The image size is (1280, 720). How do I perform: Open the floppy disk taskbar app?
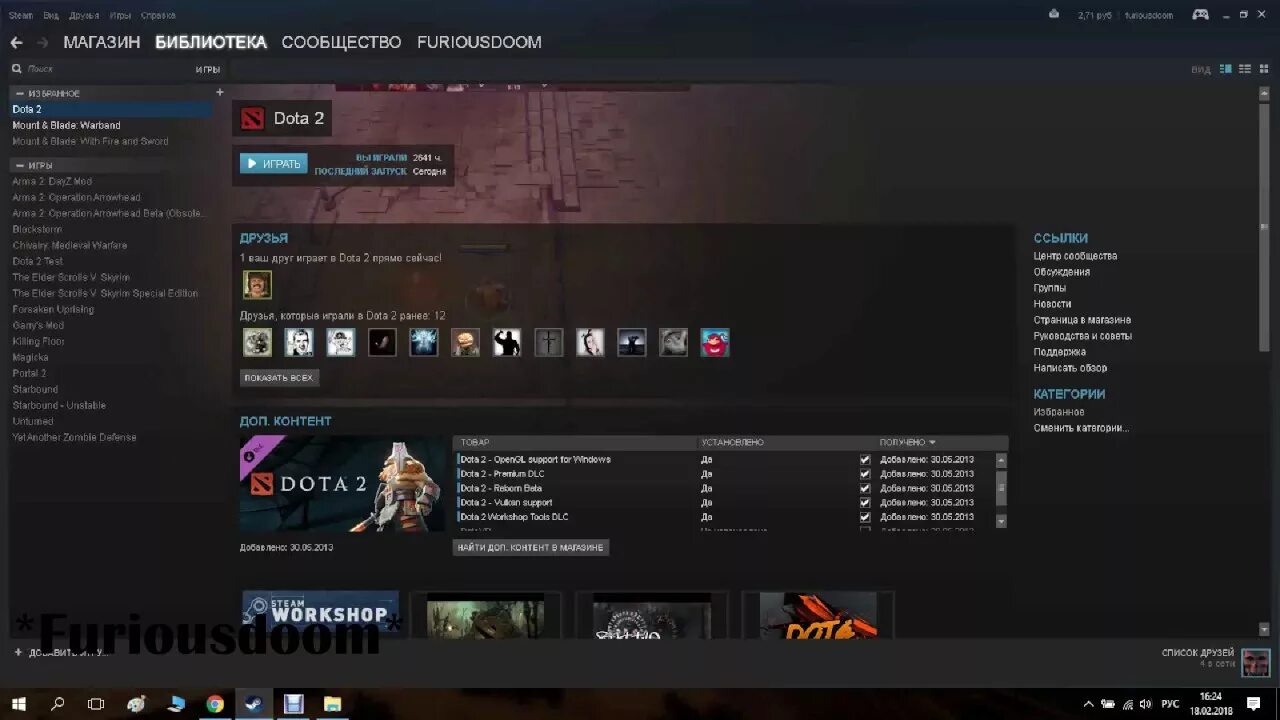[x=293, y=704]
